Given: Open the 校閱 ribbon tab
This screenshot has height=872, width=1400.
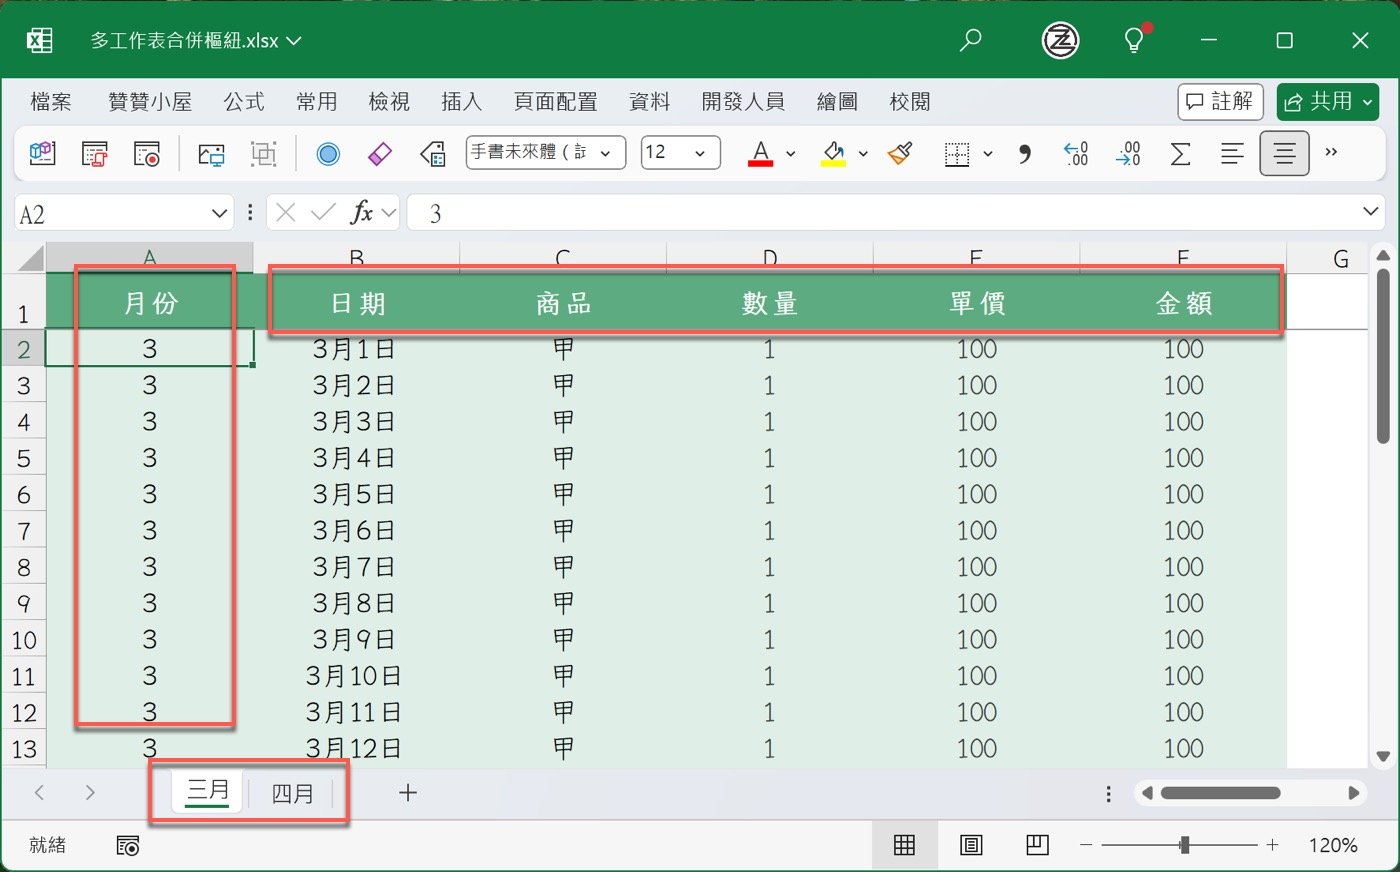Looking at the screenshot, I should (910, 101).
